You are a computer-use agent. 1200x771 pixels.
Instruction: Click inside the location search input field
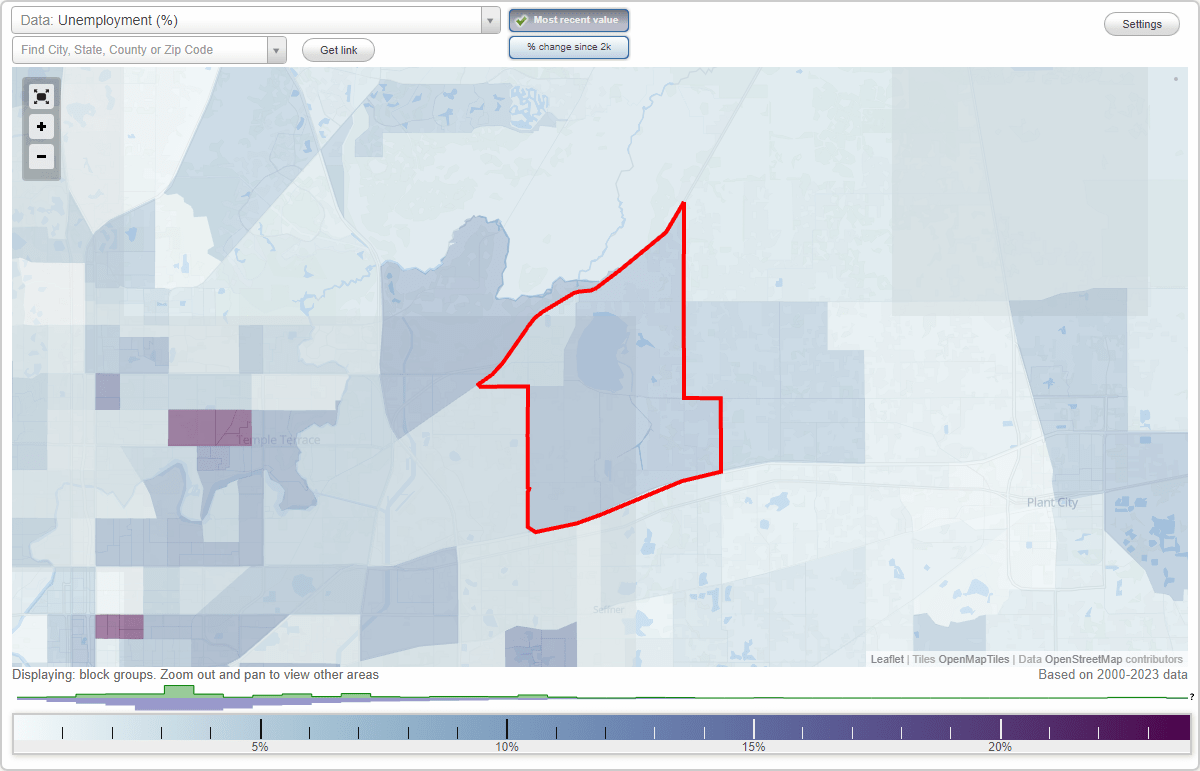point(140,49)
